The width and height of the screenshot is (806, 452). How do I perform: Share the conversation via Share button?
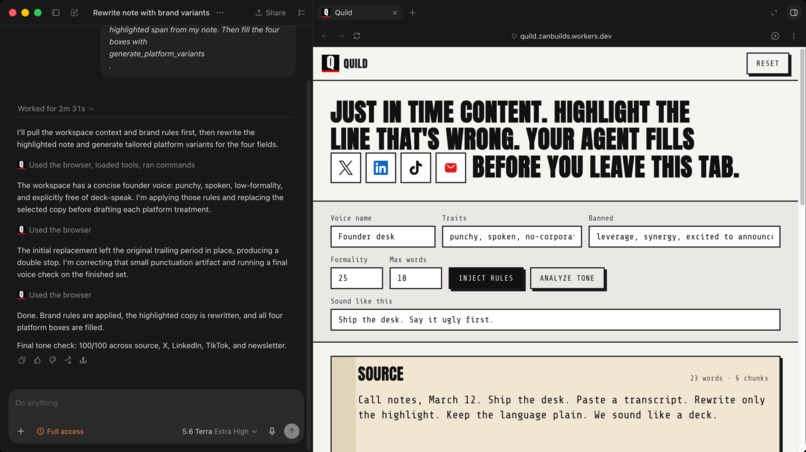(270, 12)
